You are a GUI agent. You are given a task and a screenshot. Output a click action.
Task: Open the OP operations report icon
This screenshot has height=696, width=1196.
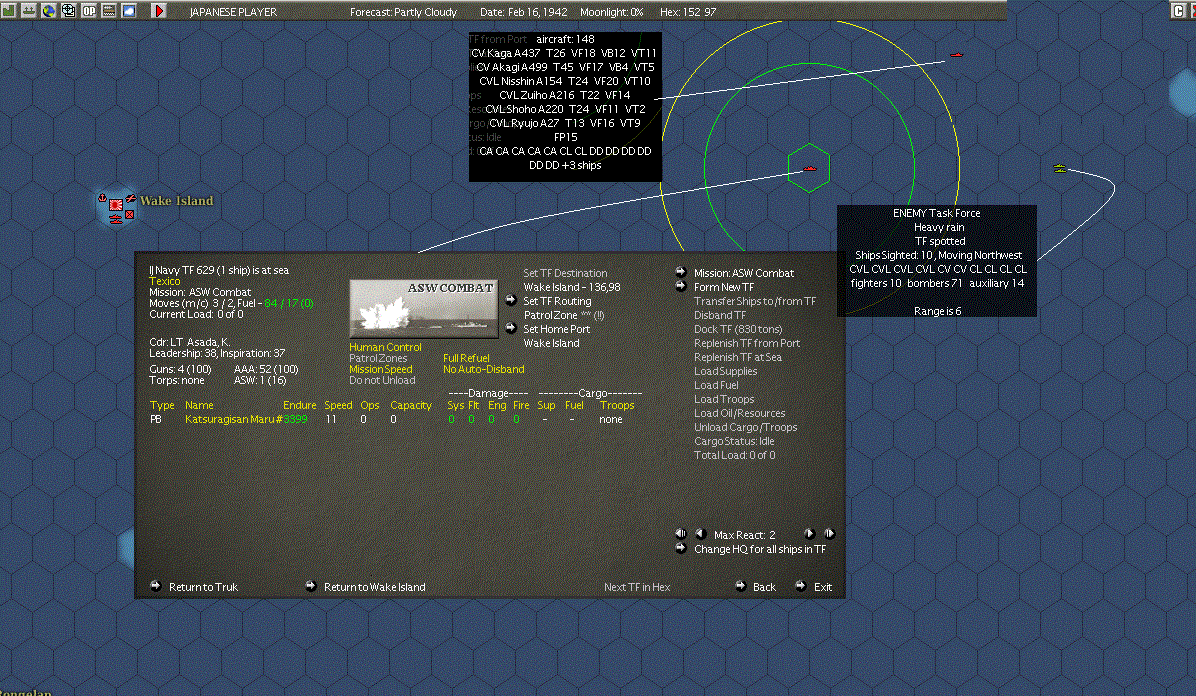click(88, 10)
